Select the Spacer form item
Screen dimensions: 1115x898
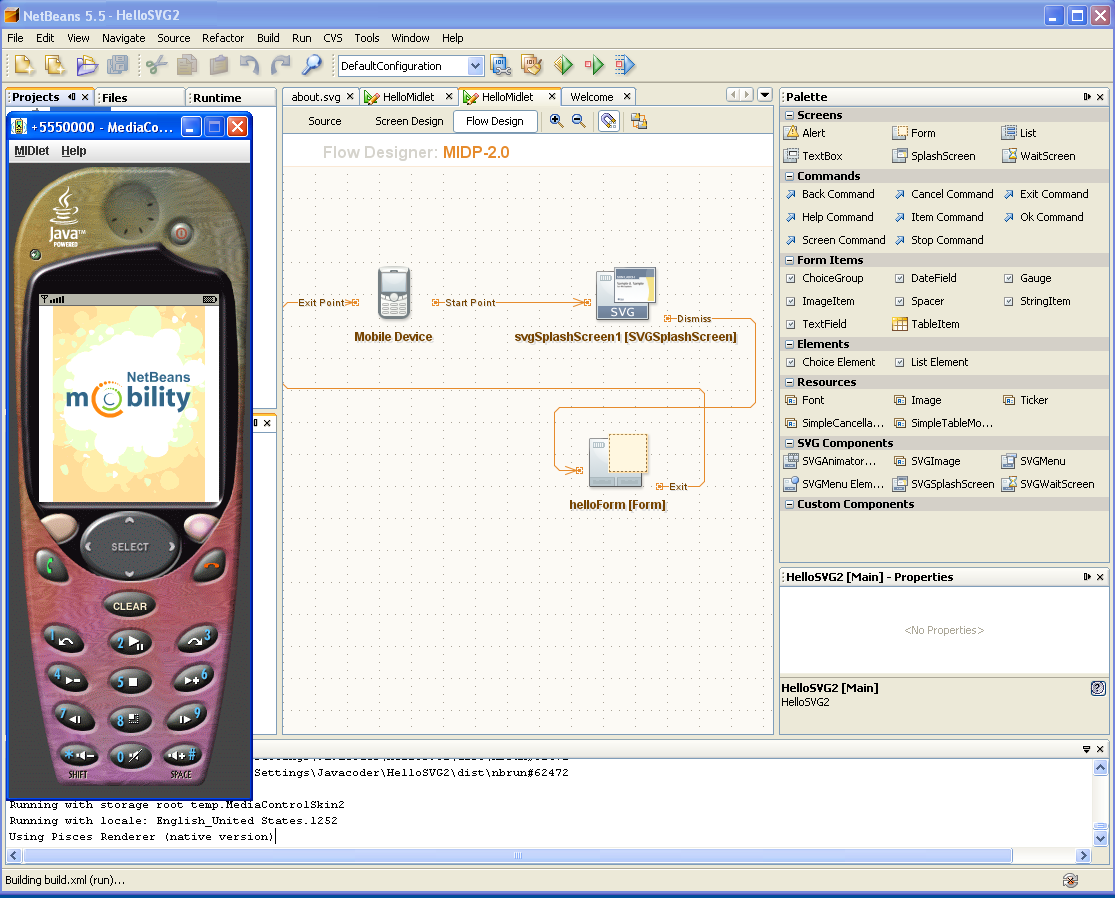(919, 301)
